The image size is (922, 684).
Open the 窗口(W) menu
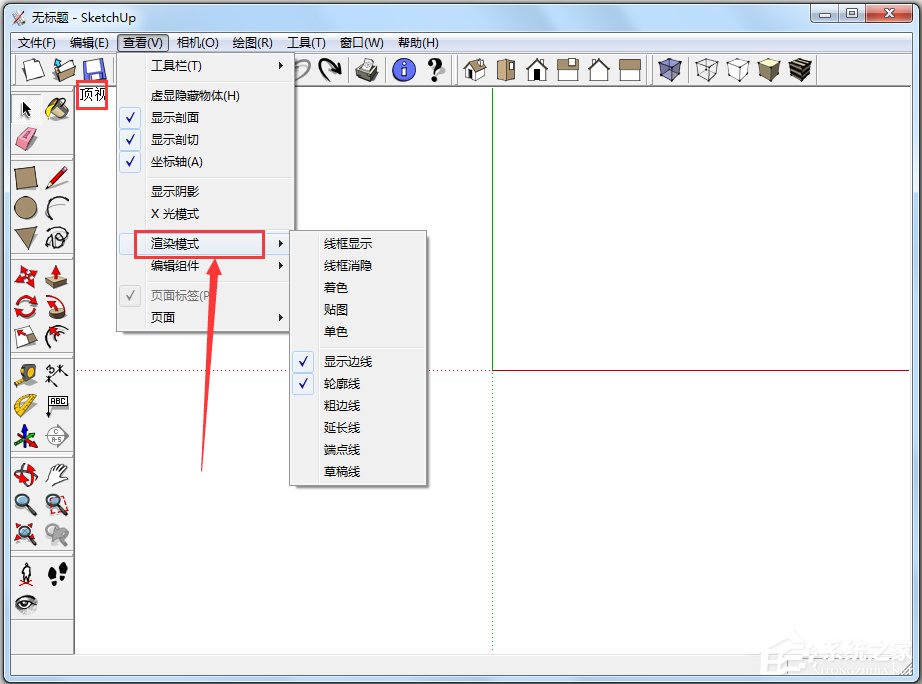click(362, 43)
